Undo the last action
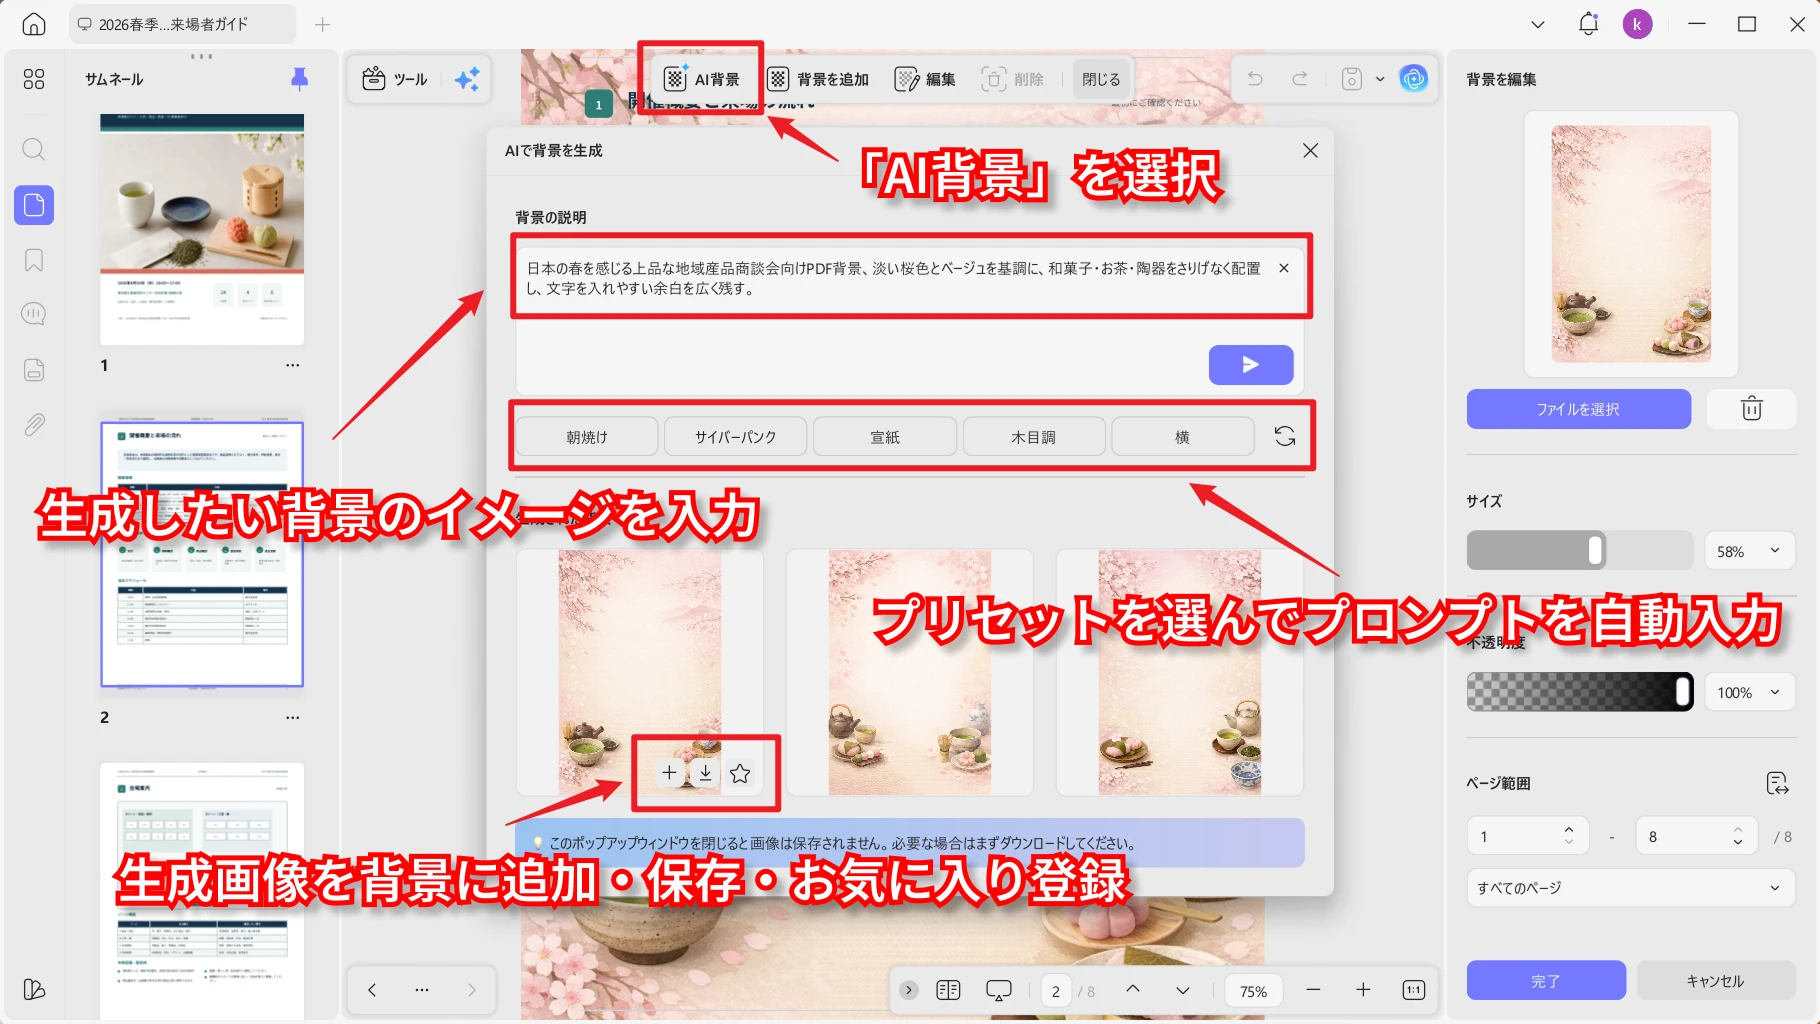This screenshot has width=1820, height=1024. click(x=1255, y=79)
